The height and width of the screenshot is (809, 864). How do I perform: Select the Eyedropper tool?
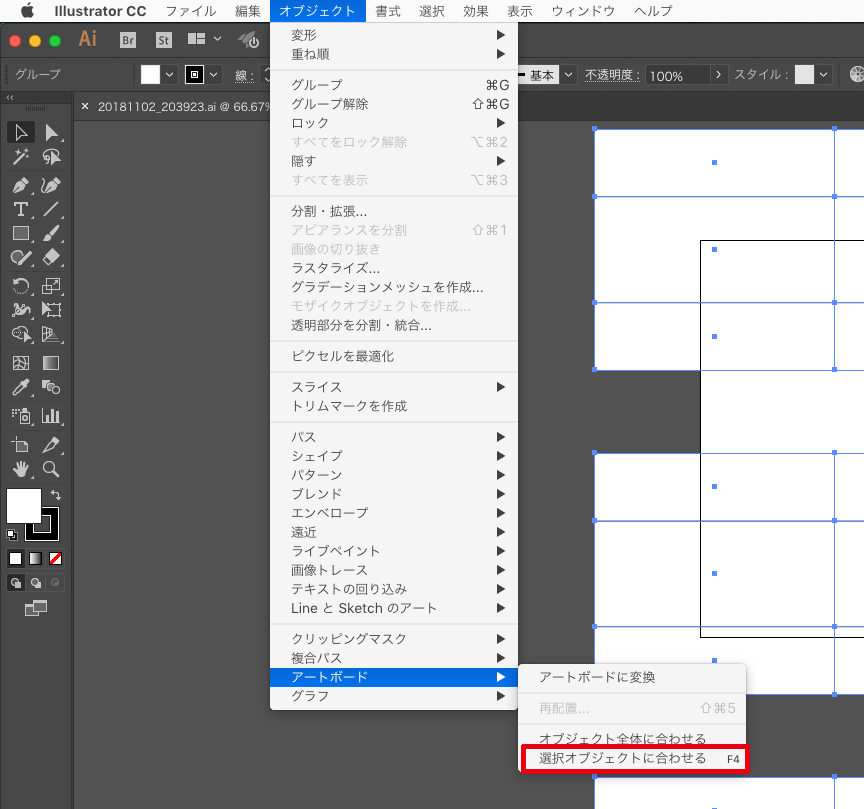pyautogui.click(x=21, y=387)
